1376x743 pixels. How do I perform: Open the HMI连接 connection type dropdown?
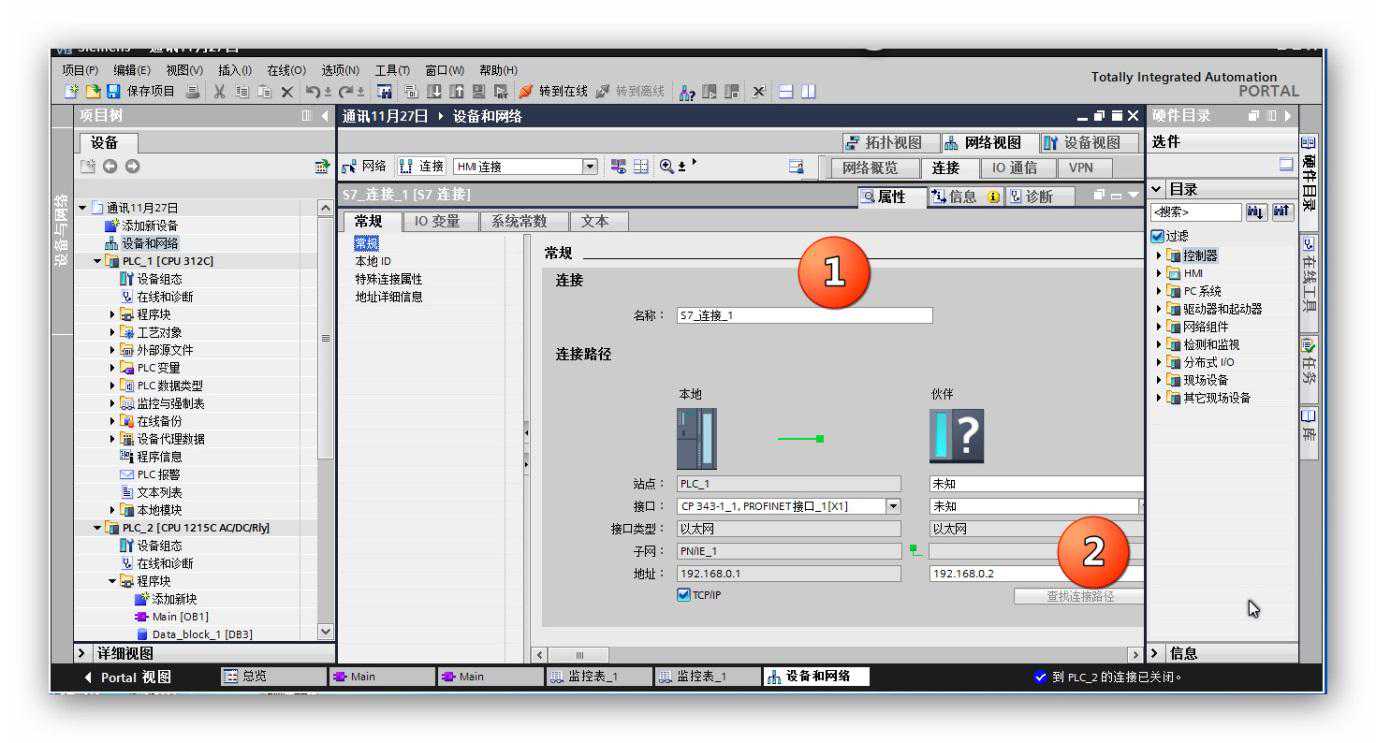(590, 167)
